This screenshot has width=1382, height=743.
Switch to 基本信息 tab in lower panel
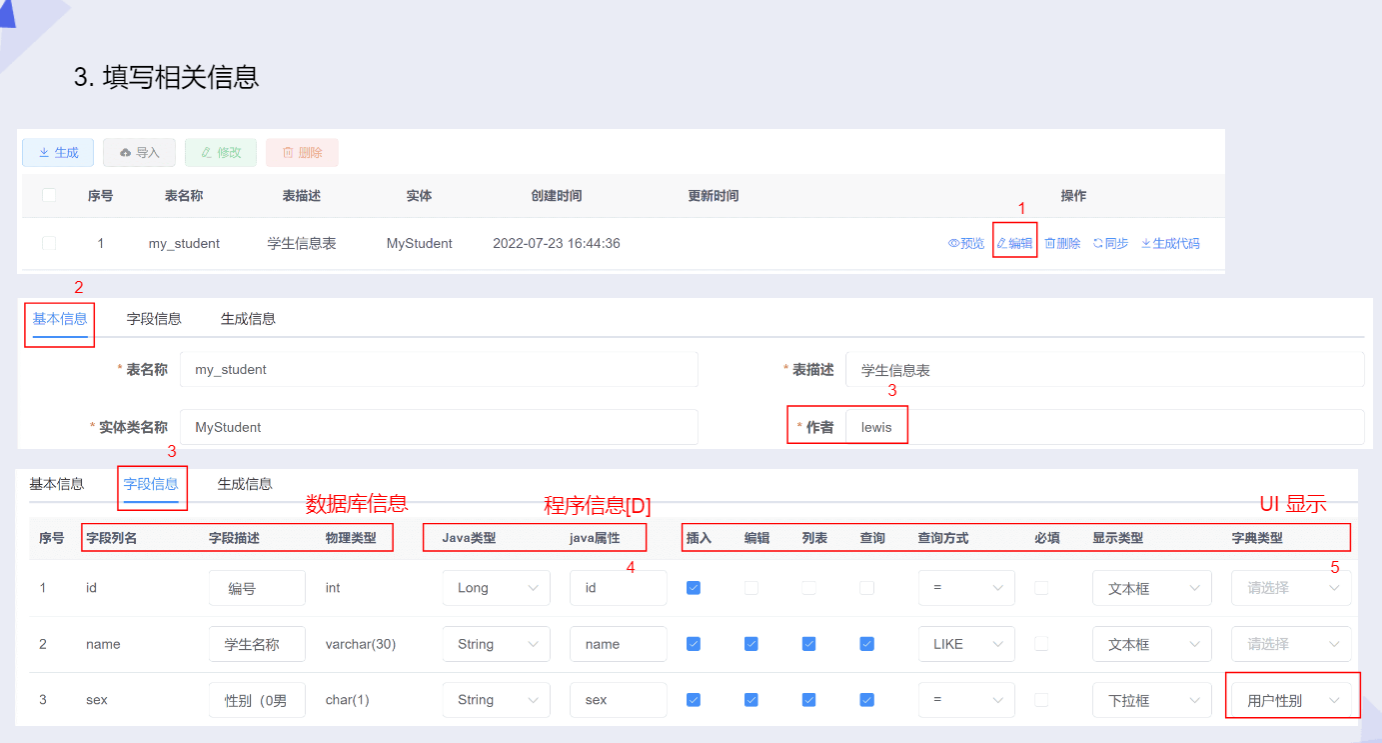point(57,483)
